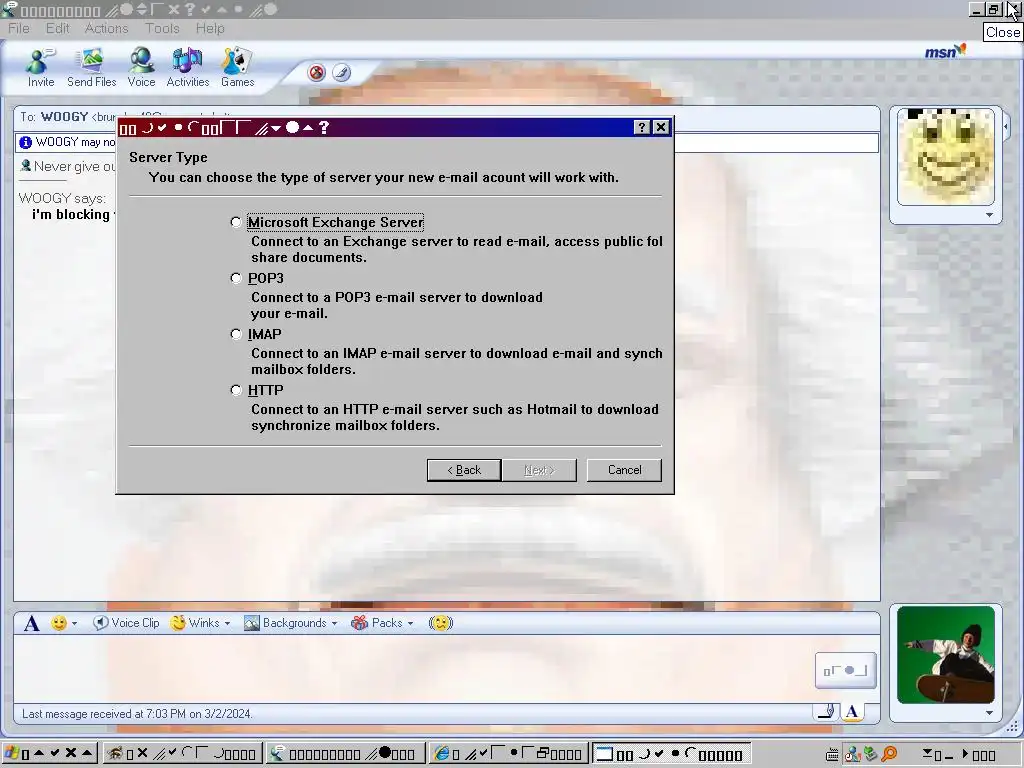Open Send Files from the Messenger toolbar
Image resolution: width=1024 pixels, height=768 pixels.
tap(91, 67)
